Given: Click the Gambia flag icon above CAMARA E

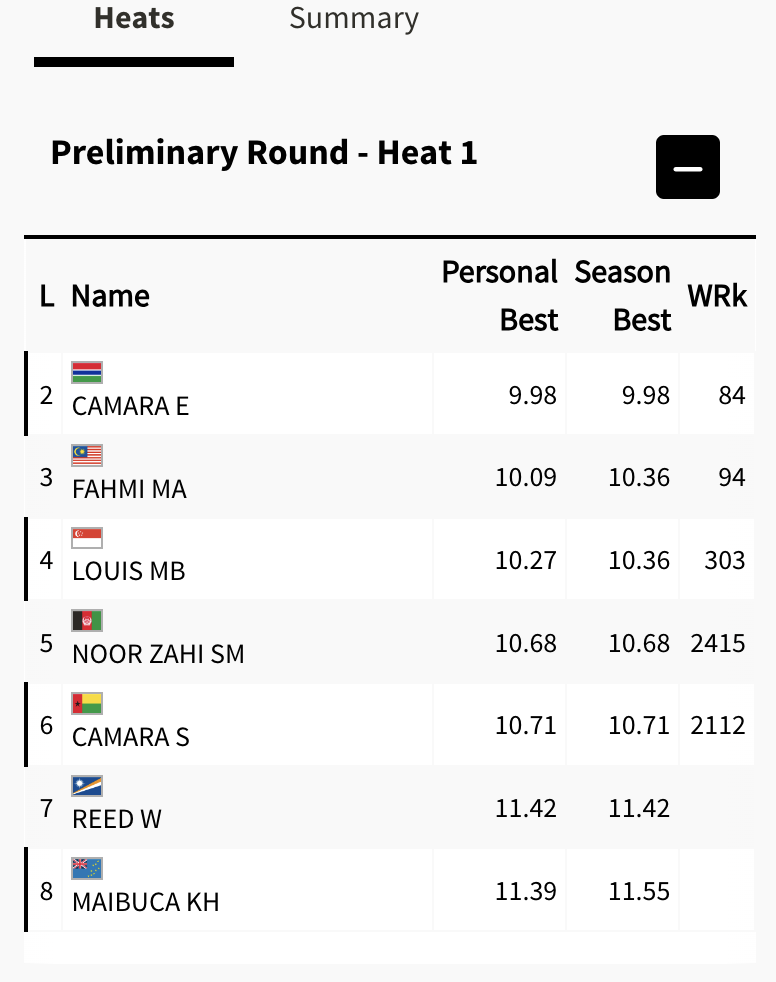Looking at the screenshot, I should click(87, 372).
